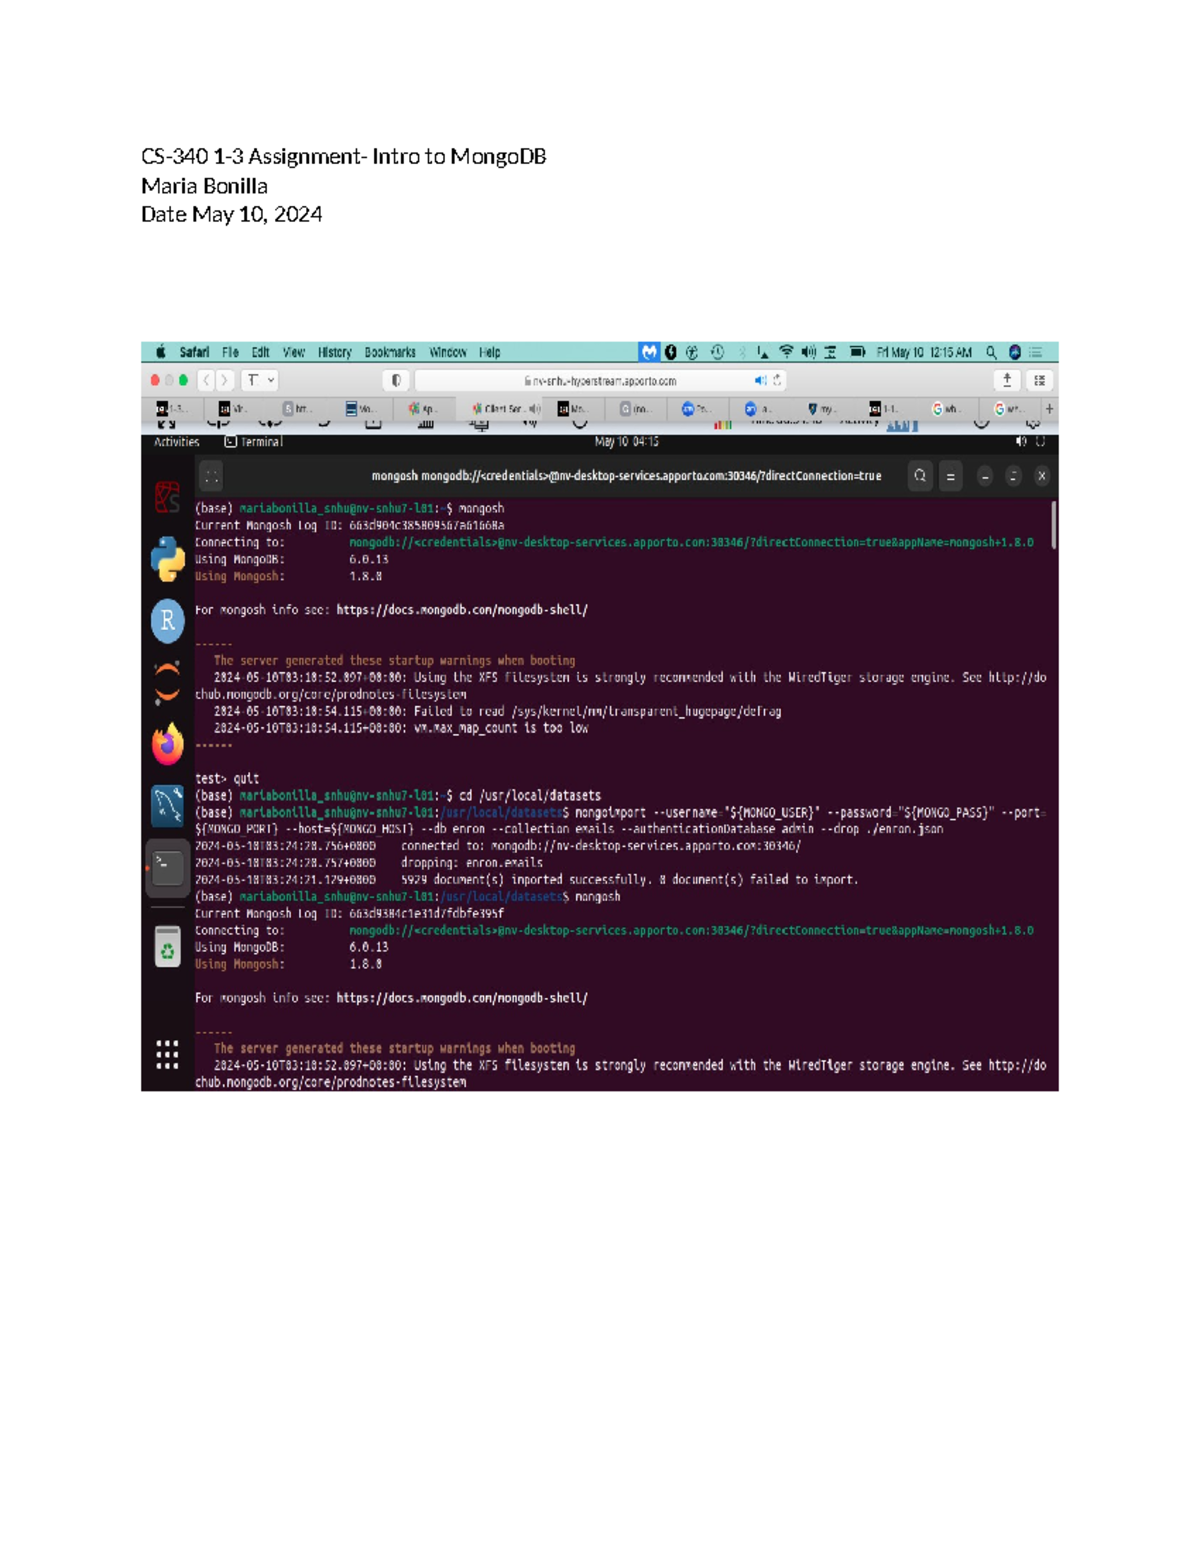Launch Python from the dock
The height and width of the screenshot is (1553, 1200).
[x=167, y=557]
